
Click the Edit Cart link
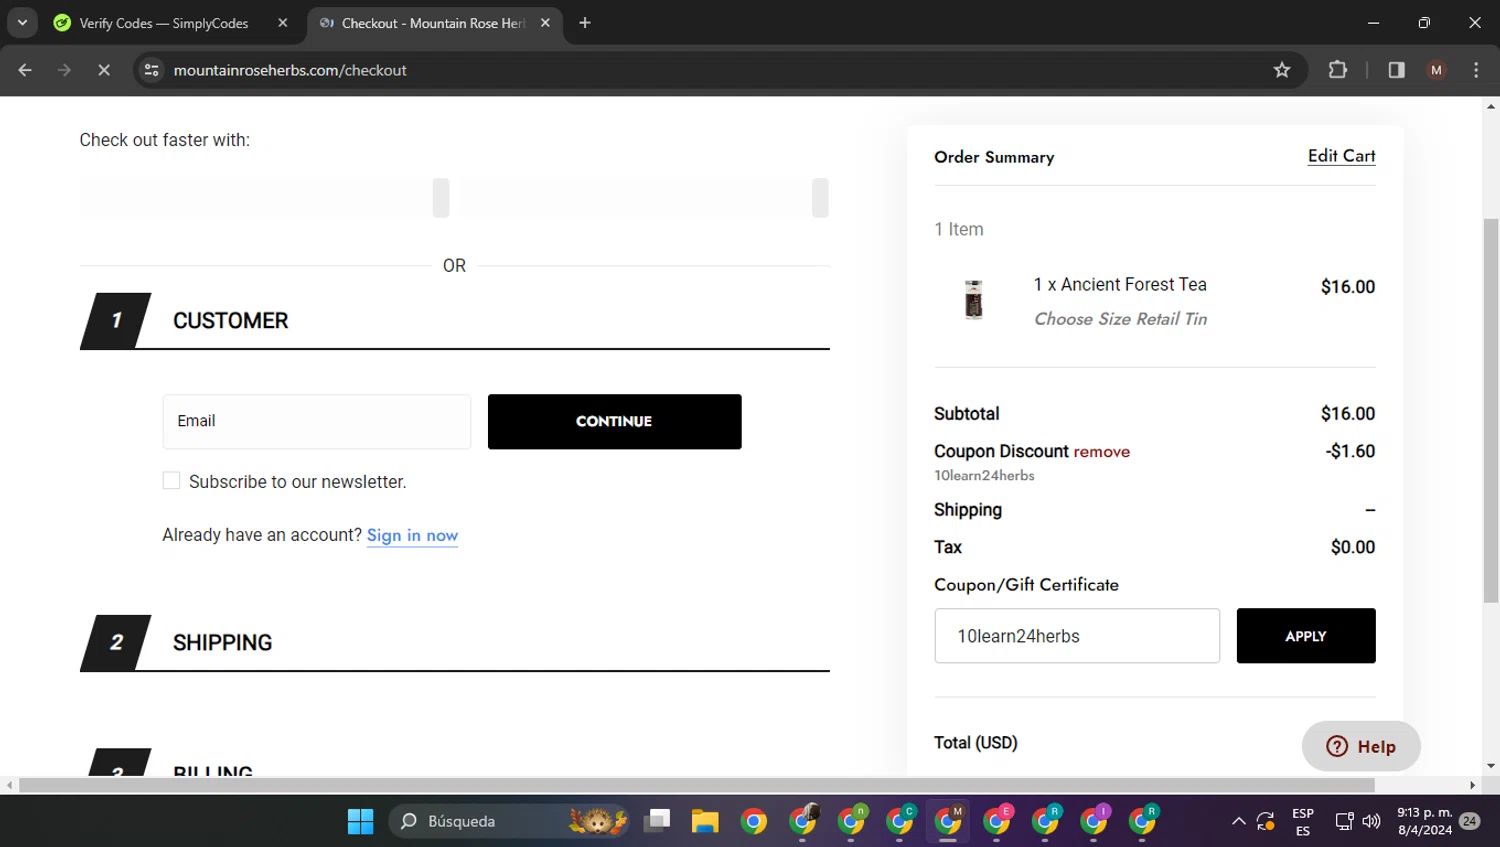click(x=1341, y=156)
